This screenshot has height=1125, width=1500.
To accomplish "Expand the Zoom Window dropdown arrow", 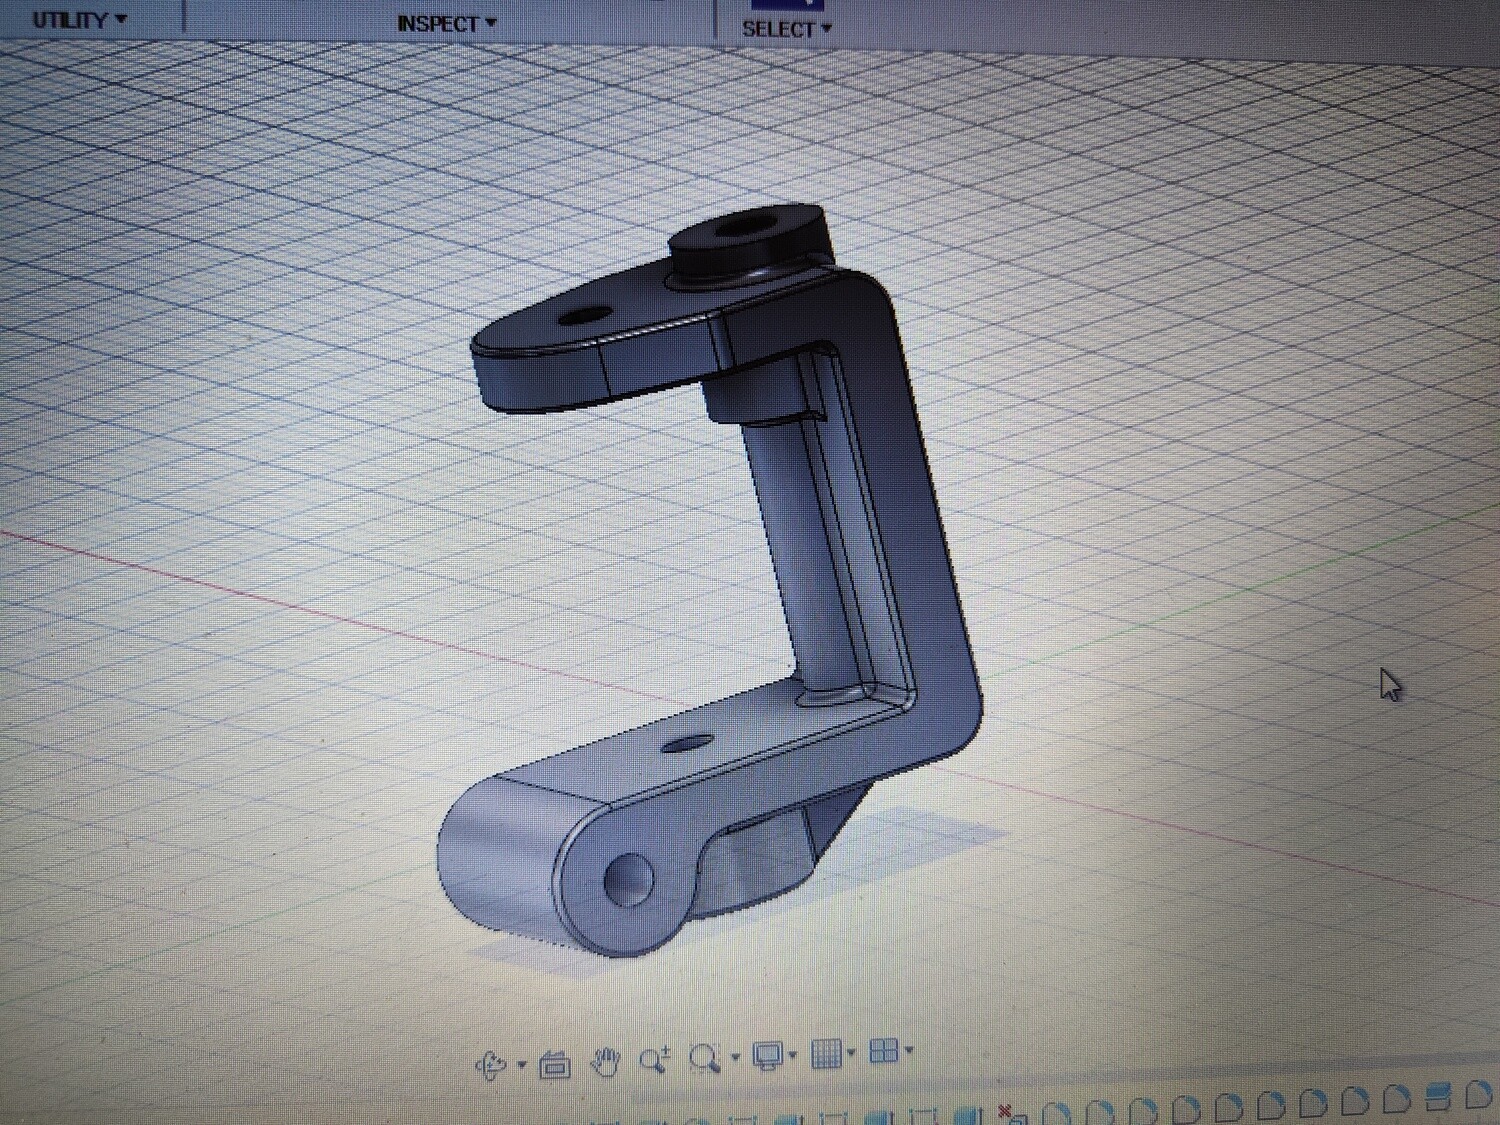I will (x=737, y=1056).
